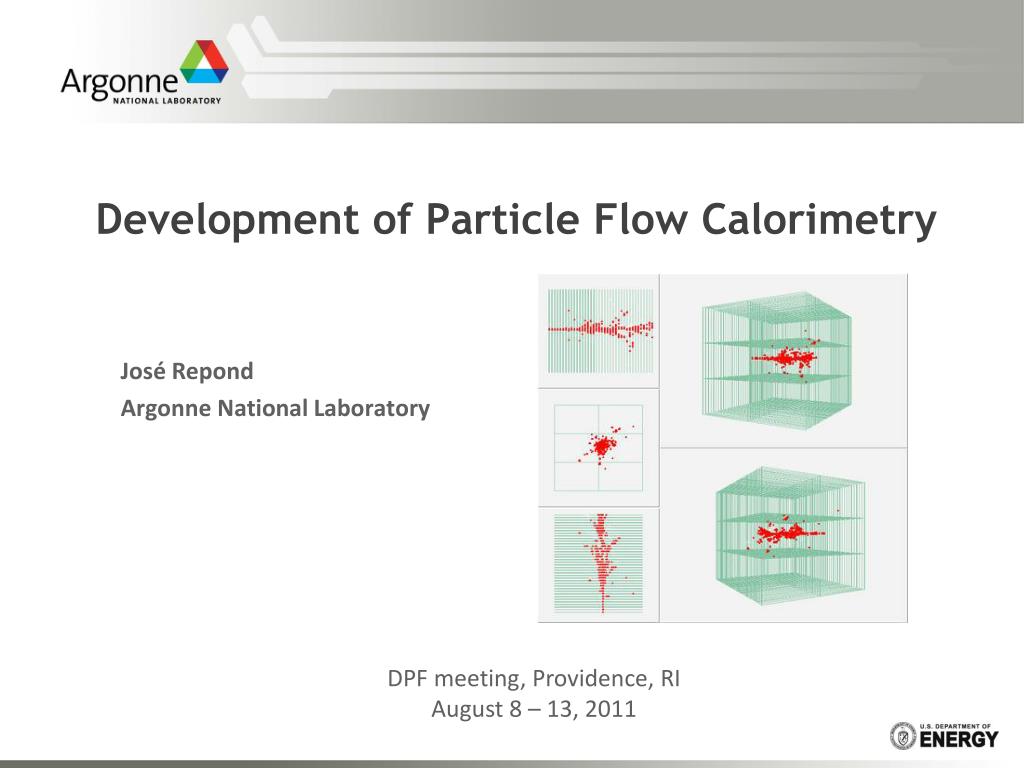This screenshot has height=768, width=1024.
Task: Select the title 'Development of Particle Flow Calorimetry'
Action: click(516, 219)
